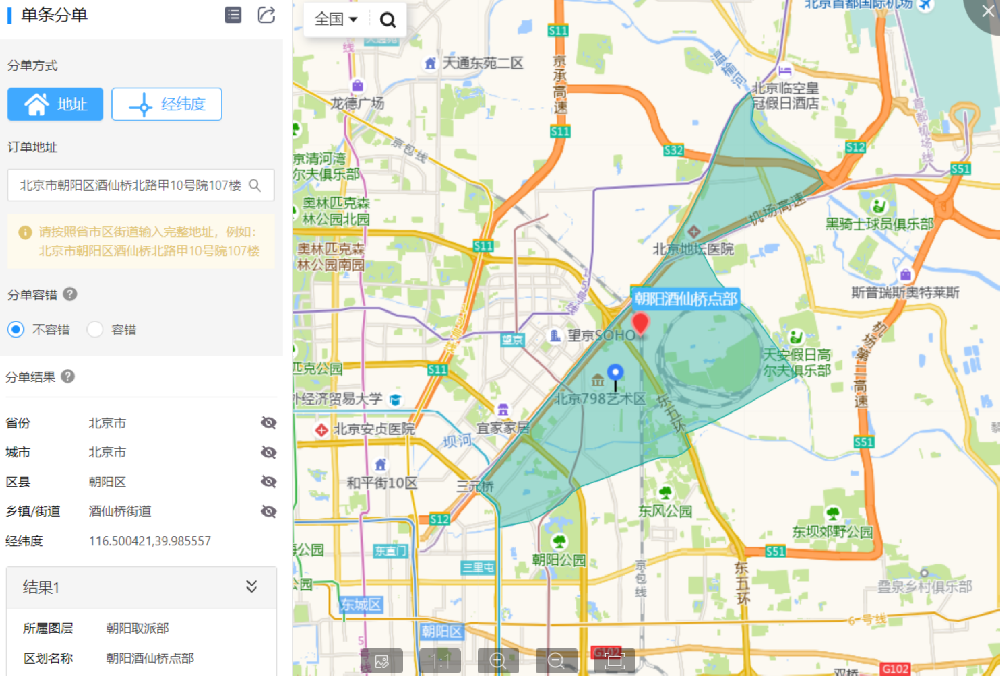The image size is (1000, 676).
Task: Click the search magnifier in the address field
Action: (255, 186)
